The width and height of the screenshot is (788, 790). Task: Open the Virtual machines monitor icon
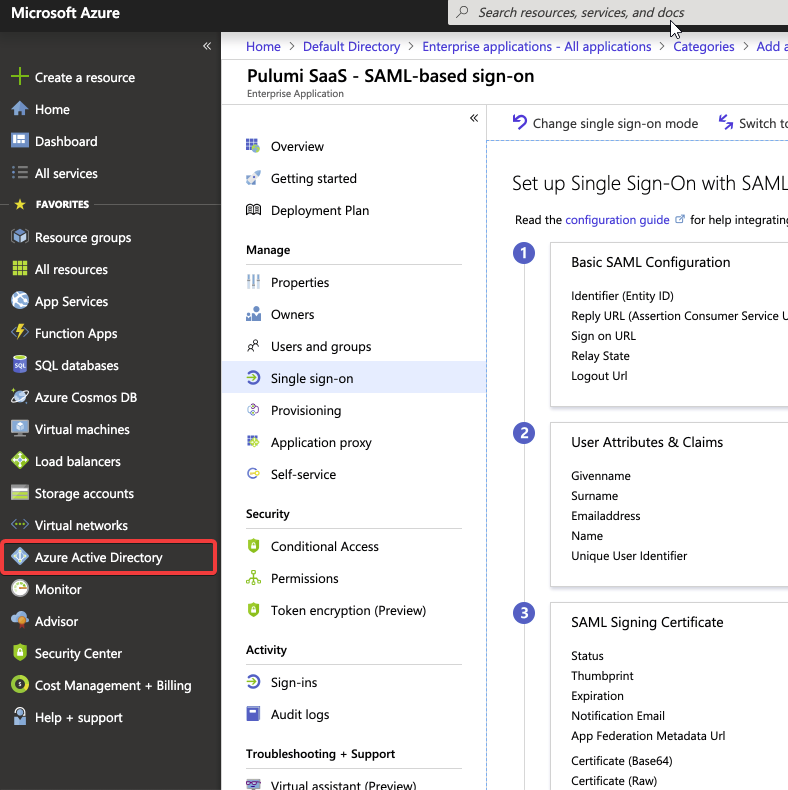(x=20, y=429)
